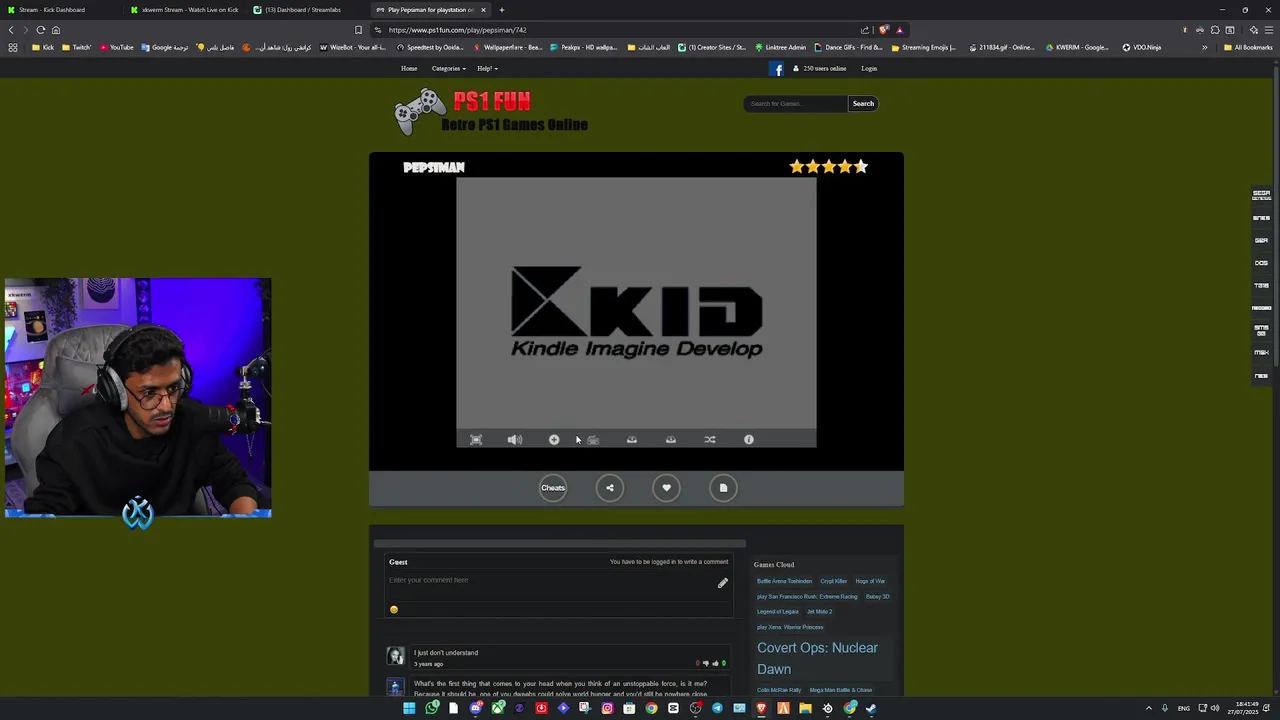Open the gamepad controls icon
Viewport: 1280px width, 720px height.
coord(593,440)
